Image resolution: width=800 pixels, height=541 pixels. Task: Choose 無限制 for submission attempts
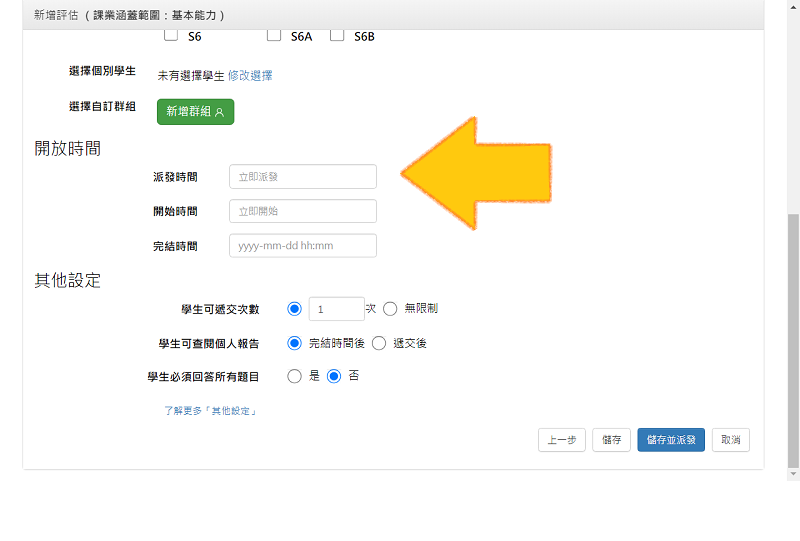[391, 309]
